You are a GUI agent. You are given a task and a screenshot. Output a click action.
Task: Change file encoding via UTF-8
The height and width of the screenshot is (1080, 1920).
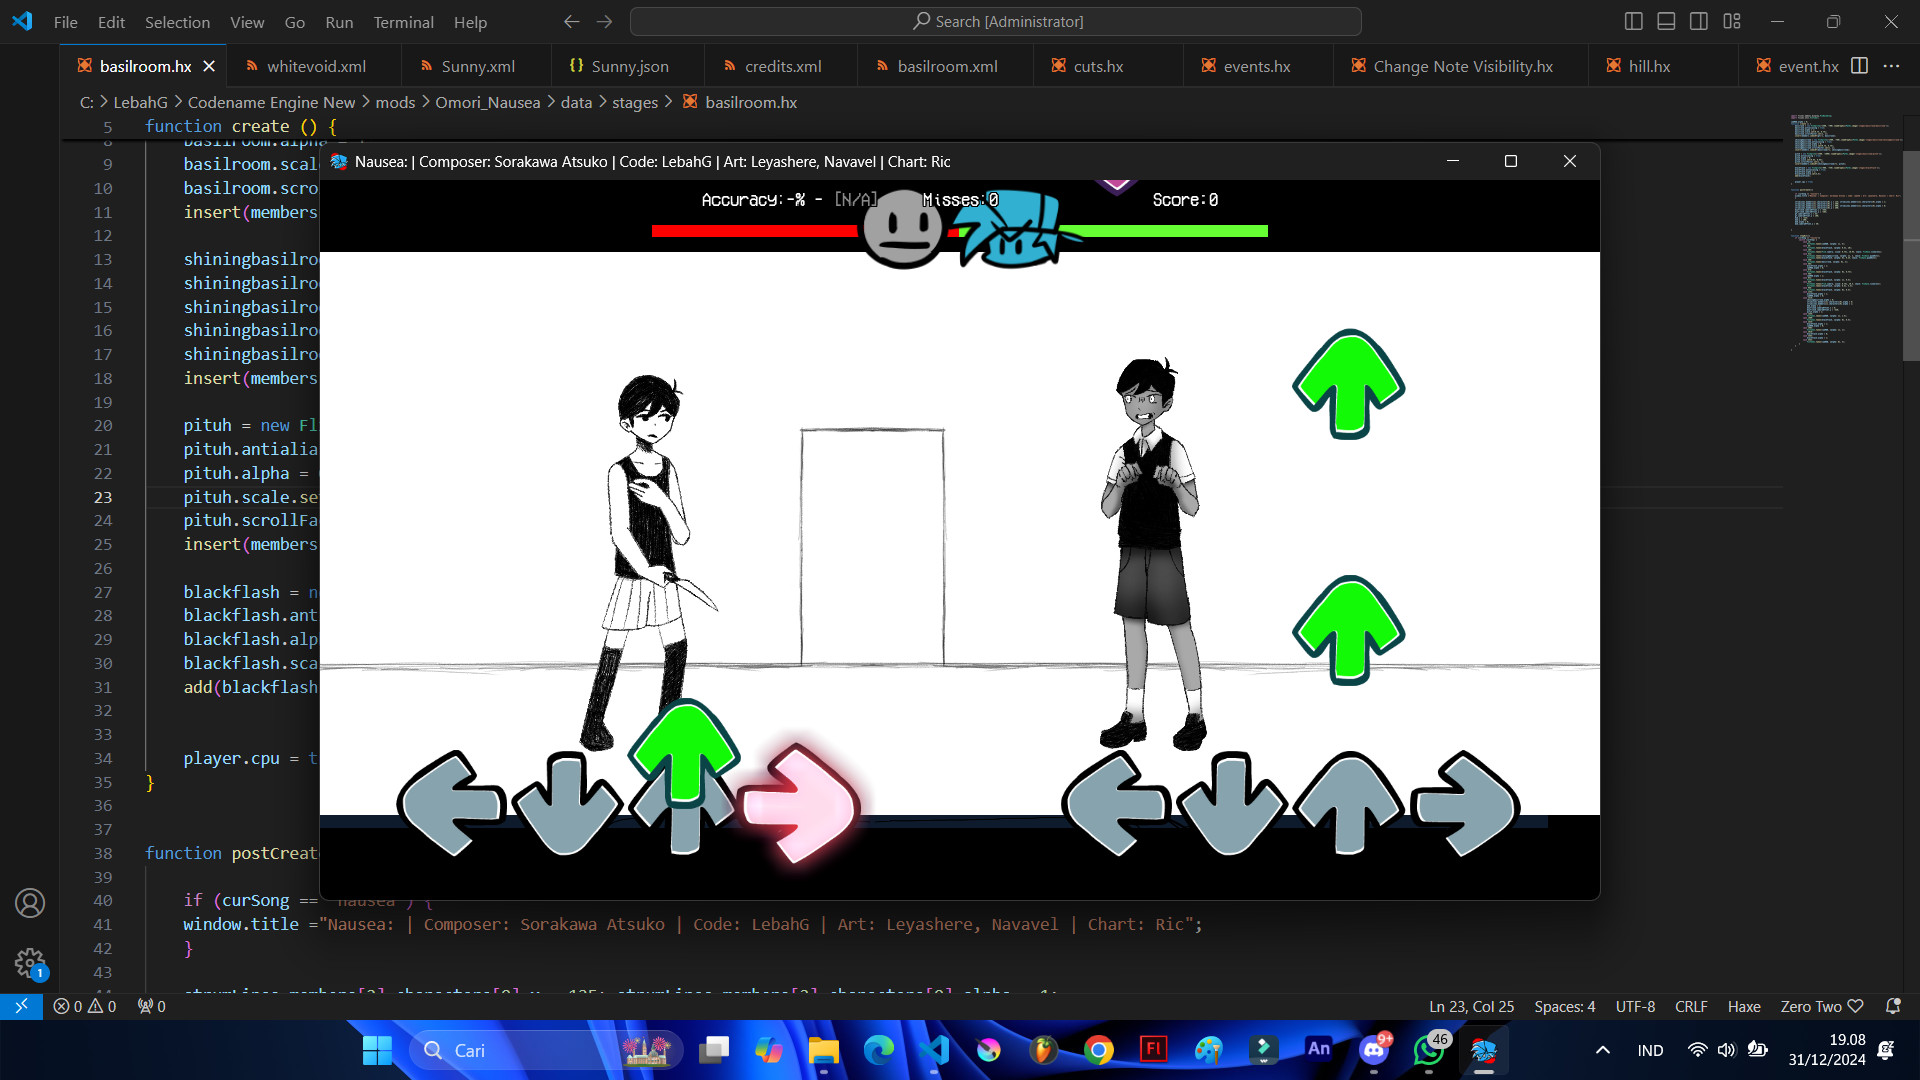click(1635, 1006)
